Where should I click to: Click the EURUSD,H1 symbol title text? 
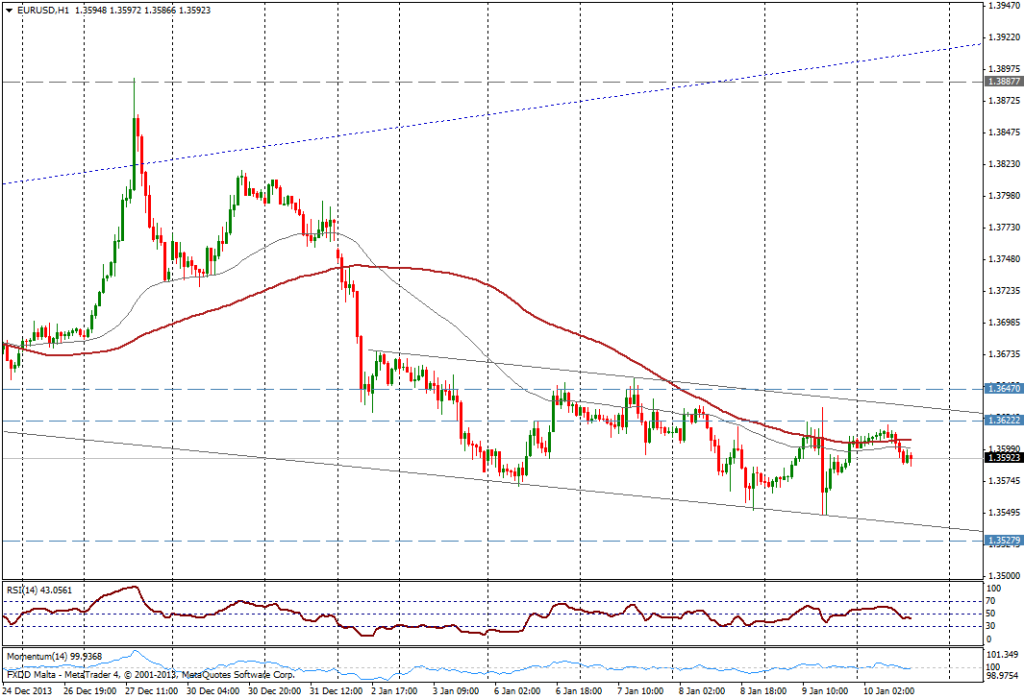(x=39, y=9)
